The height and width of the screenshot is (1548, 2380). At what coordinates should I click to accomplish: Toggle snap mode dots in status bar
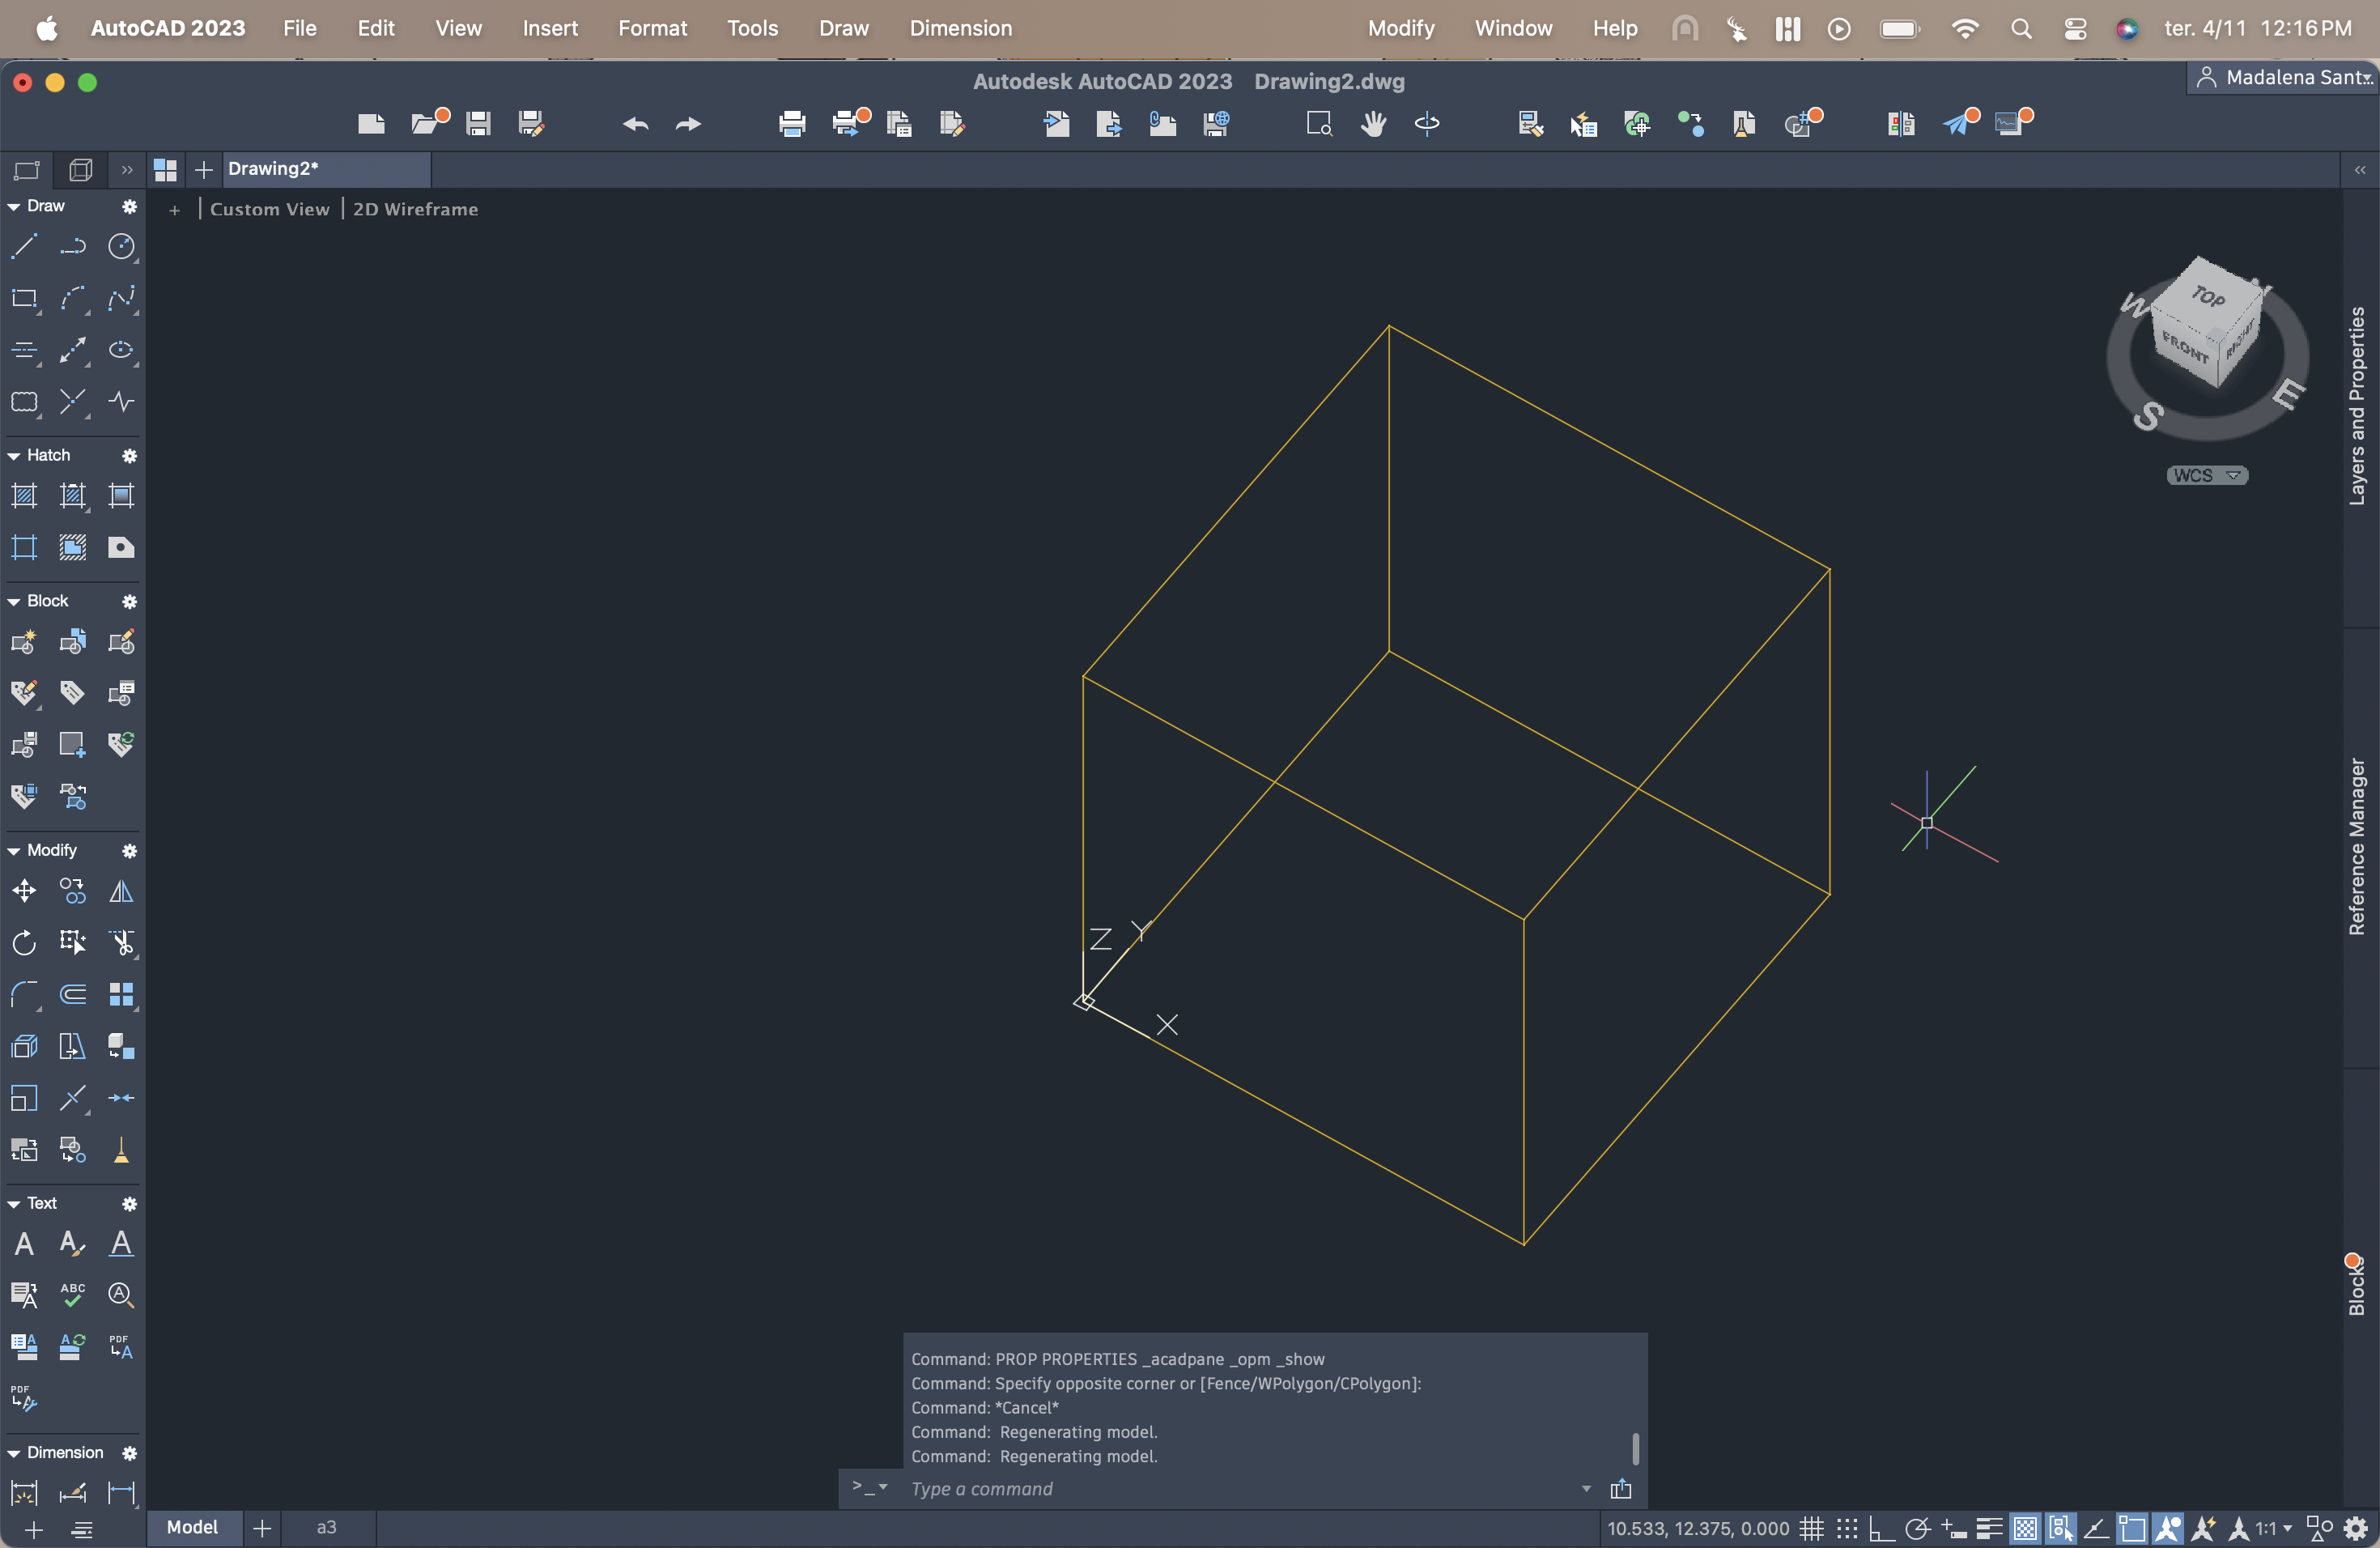point(1847,1528)
